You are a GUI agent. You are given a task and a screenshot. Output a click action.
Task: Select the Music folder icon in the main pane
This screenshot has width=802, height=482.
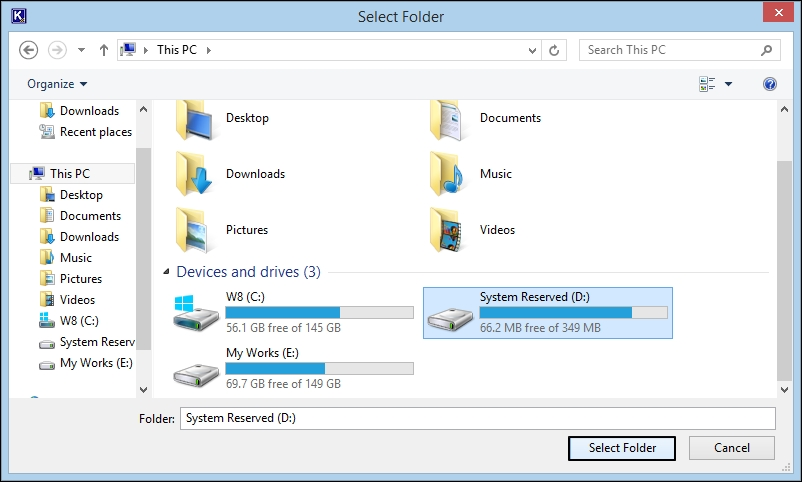(x=448, y=174)
